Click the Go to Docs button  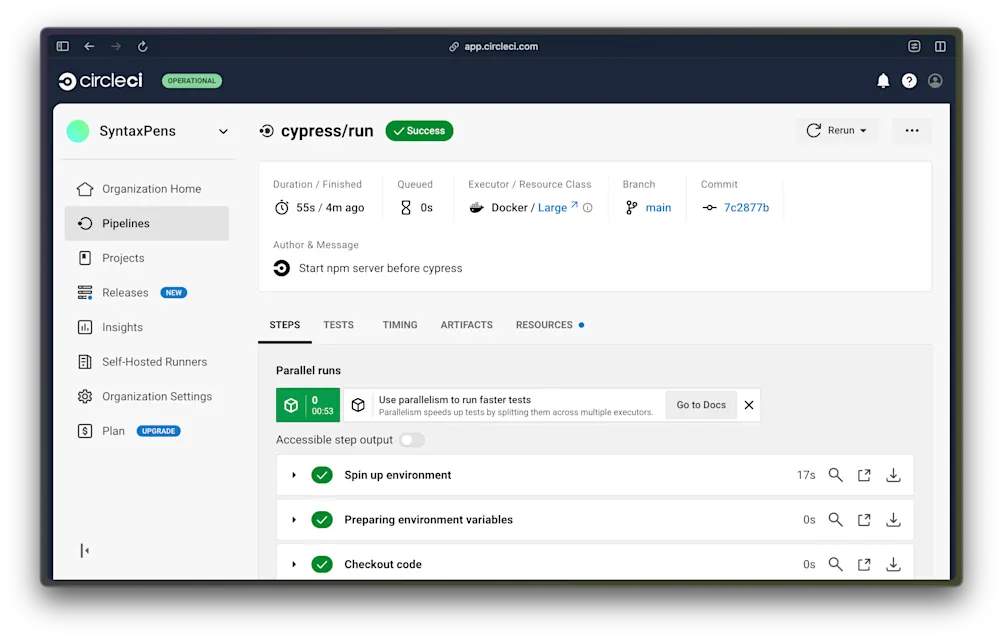701,405
